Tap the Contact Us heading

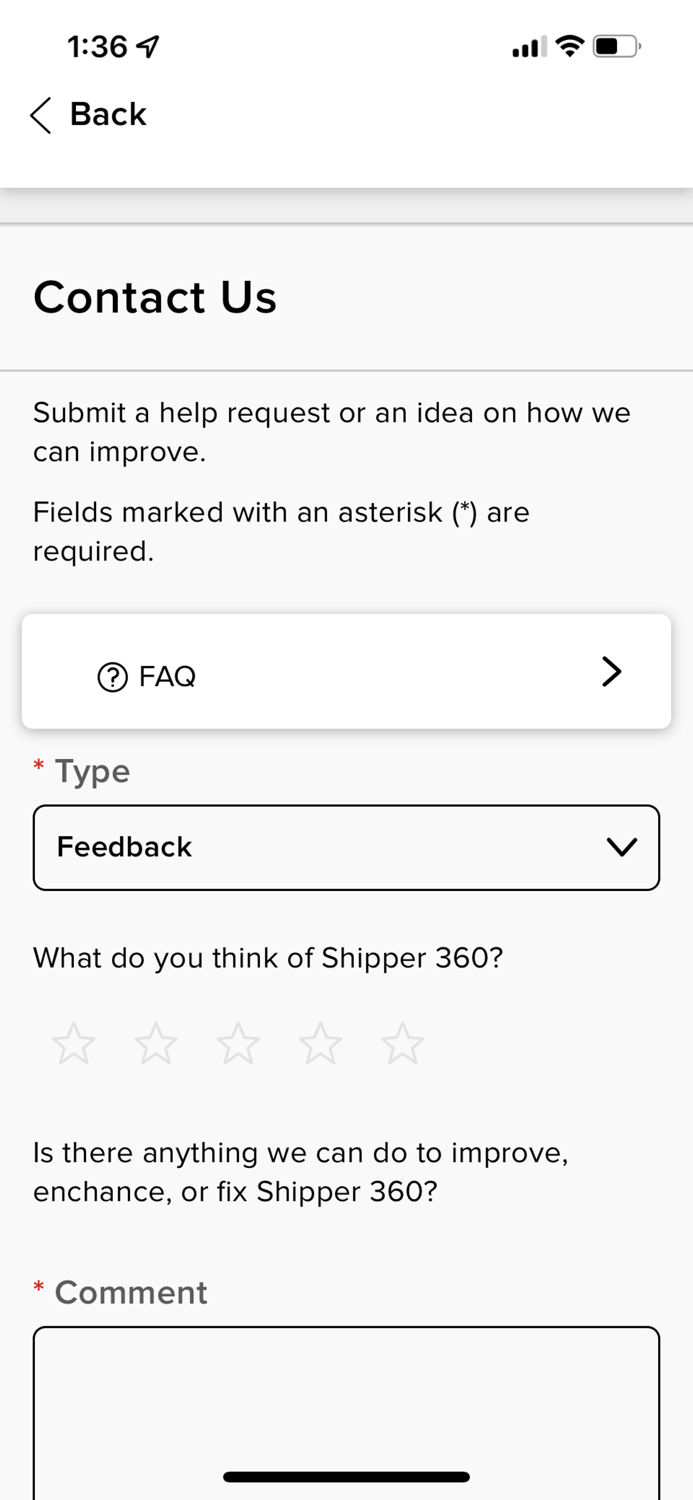tap(155, 297)
